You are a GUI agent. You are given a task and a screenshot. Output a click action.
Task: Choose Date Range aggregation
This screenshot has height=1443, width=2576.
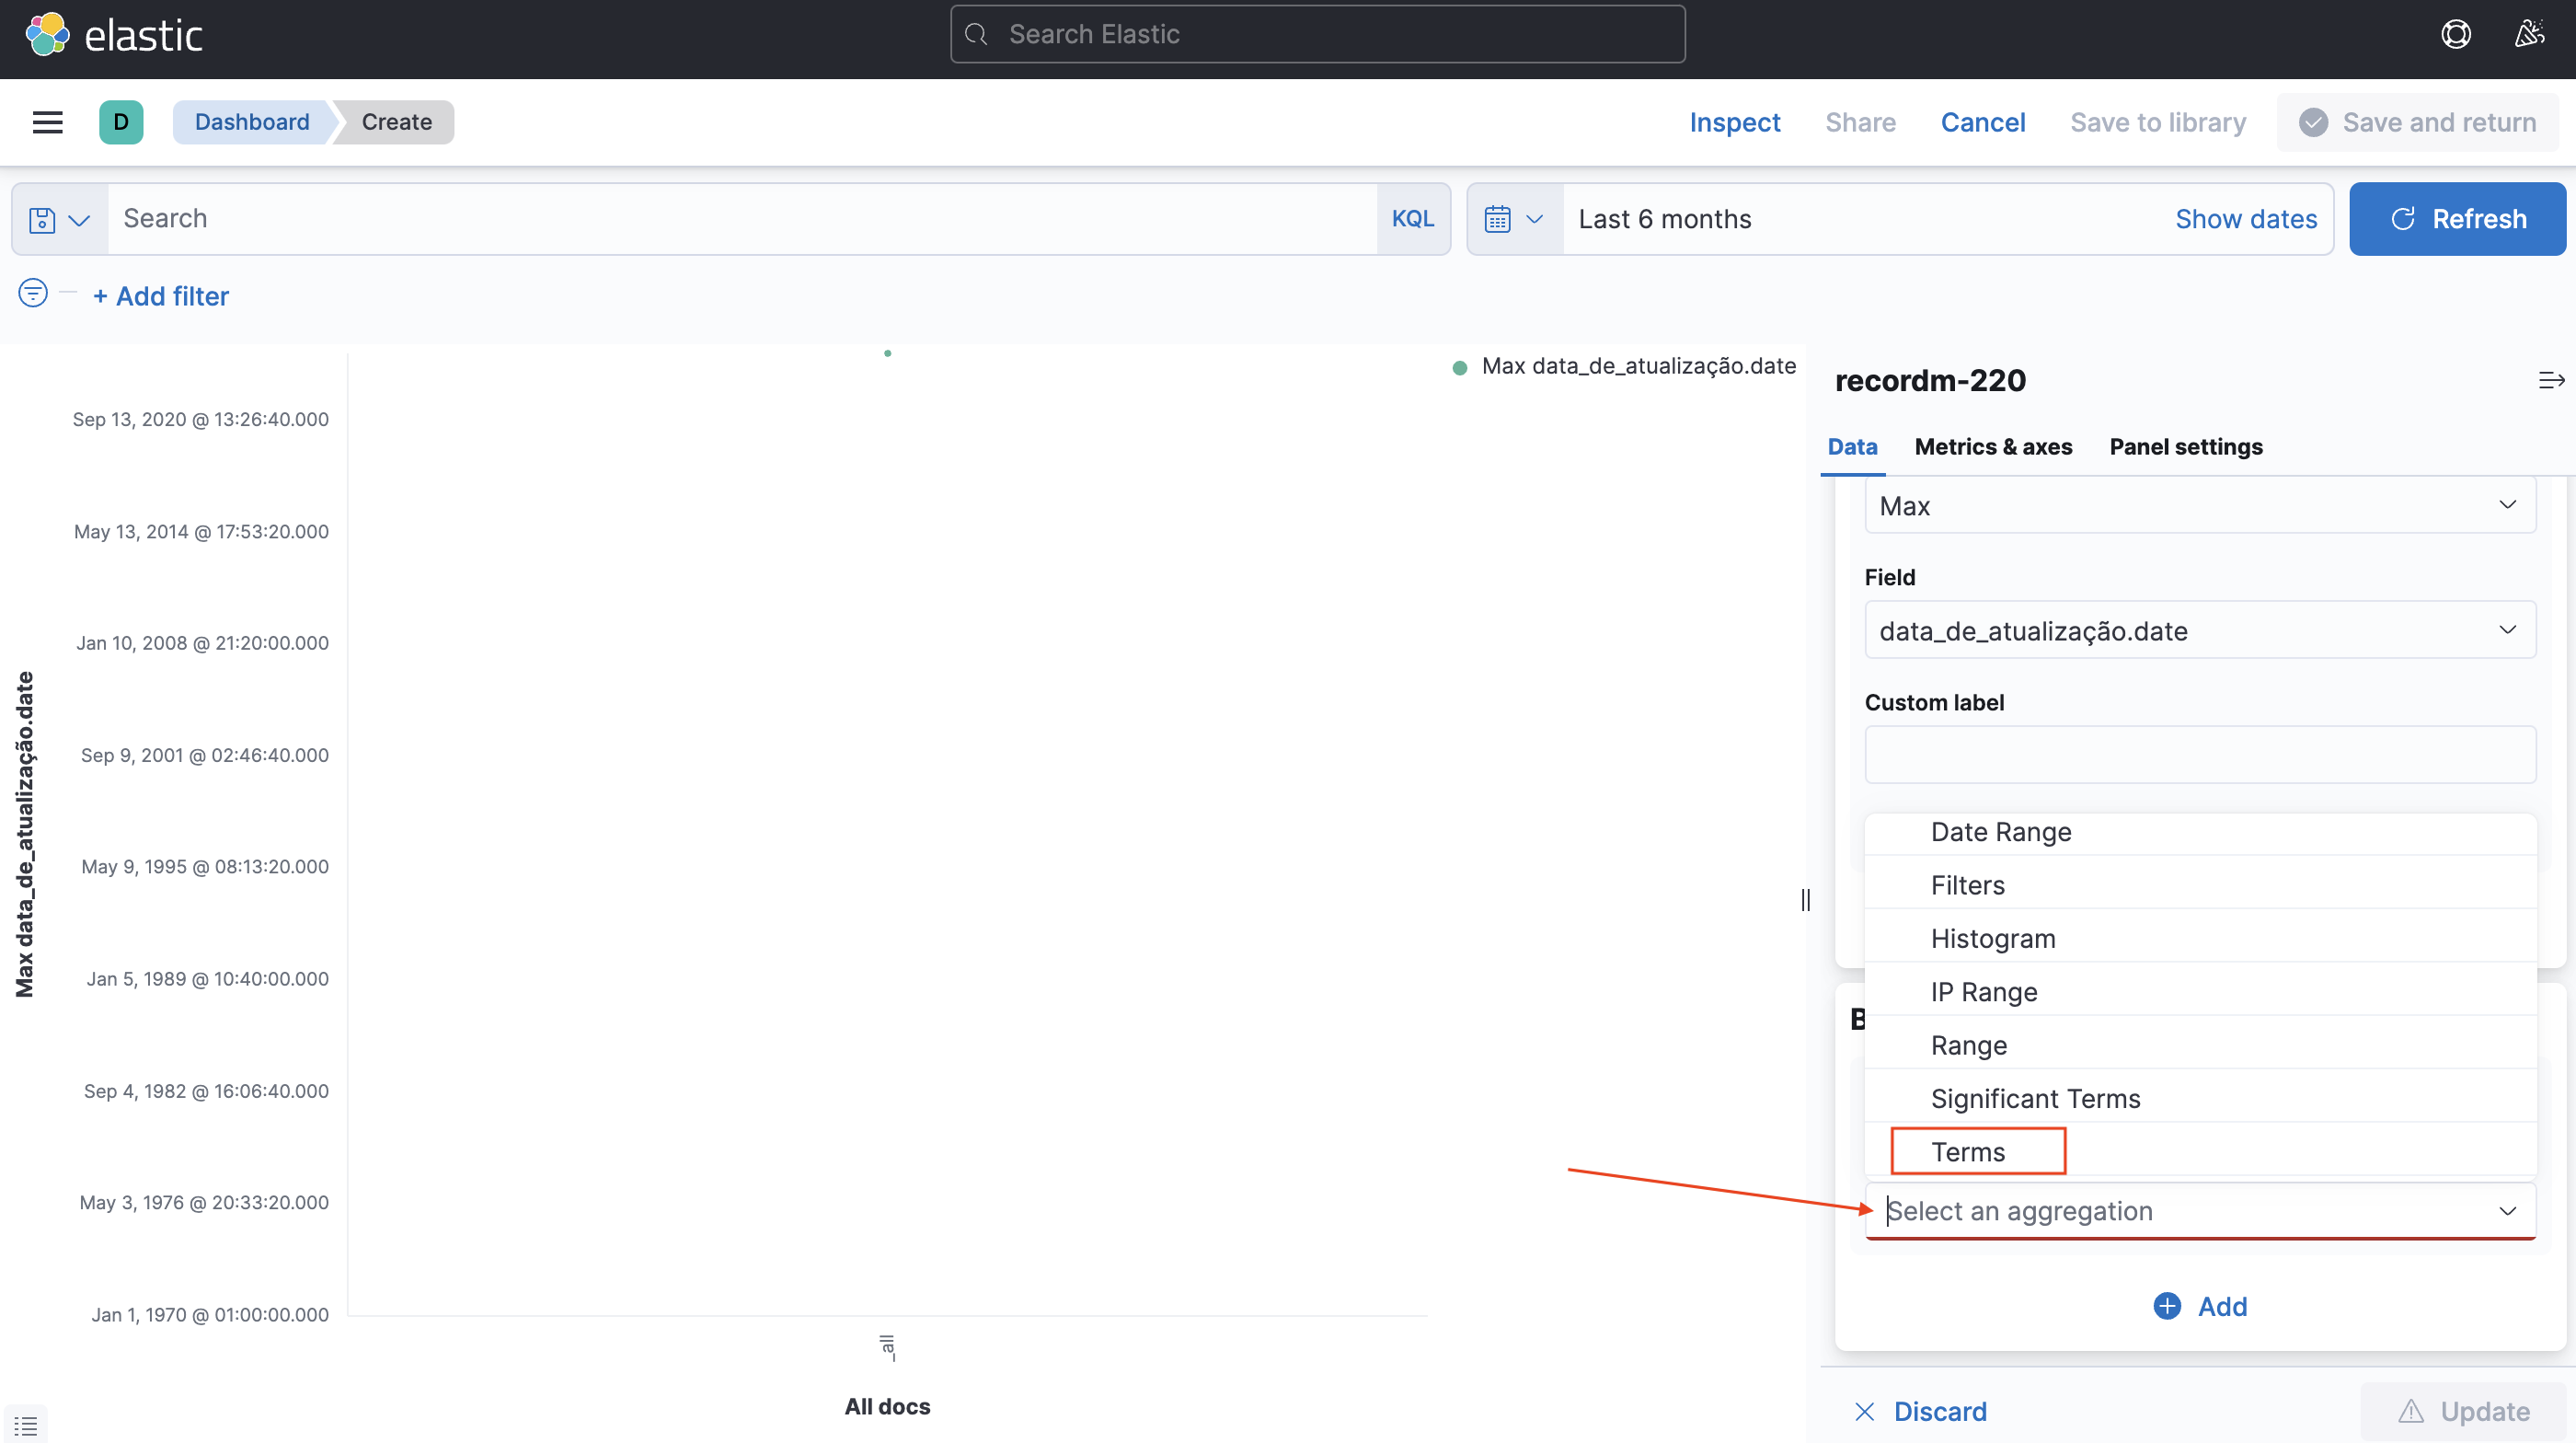[x=2199, y=832]
